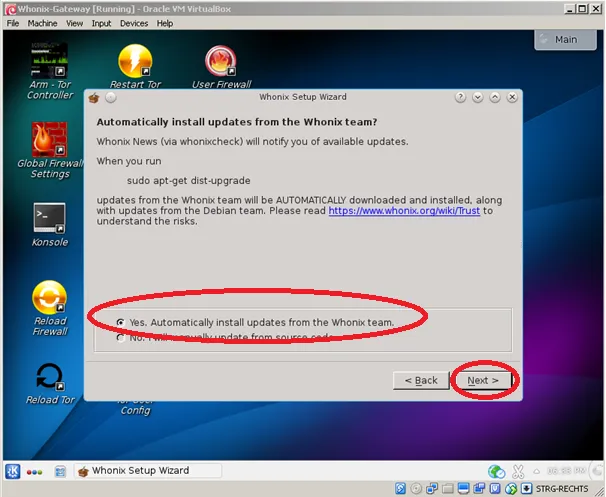This screenshot has width=606, height=497.
Task: Click VirtualBox hard disk activity status icon
Action: click(x=400, y=488)
